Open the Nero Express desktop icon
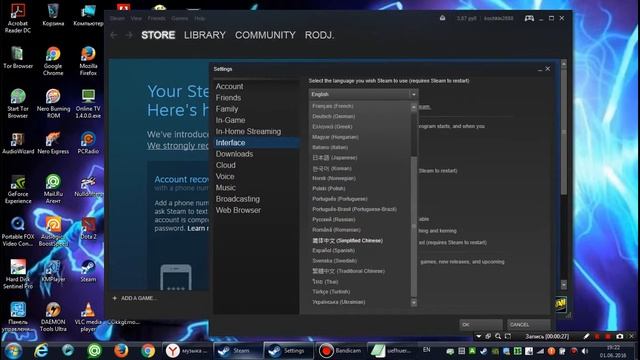The image size is (640, 360). tap(53, 143)
